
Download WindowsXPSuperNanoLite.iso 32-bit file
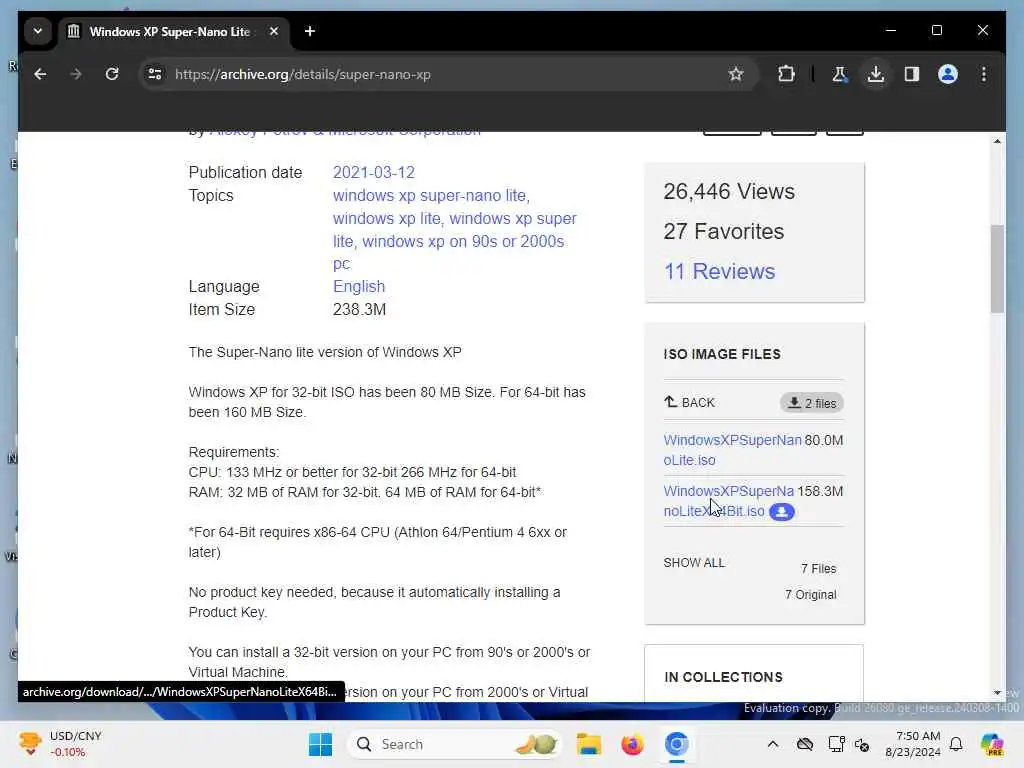pyautogui.click(x=732, y=450)
